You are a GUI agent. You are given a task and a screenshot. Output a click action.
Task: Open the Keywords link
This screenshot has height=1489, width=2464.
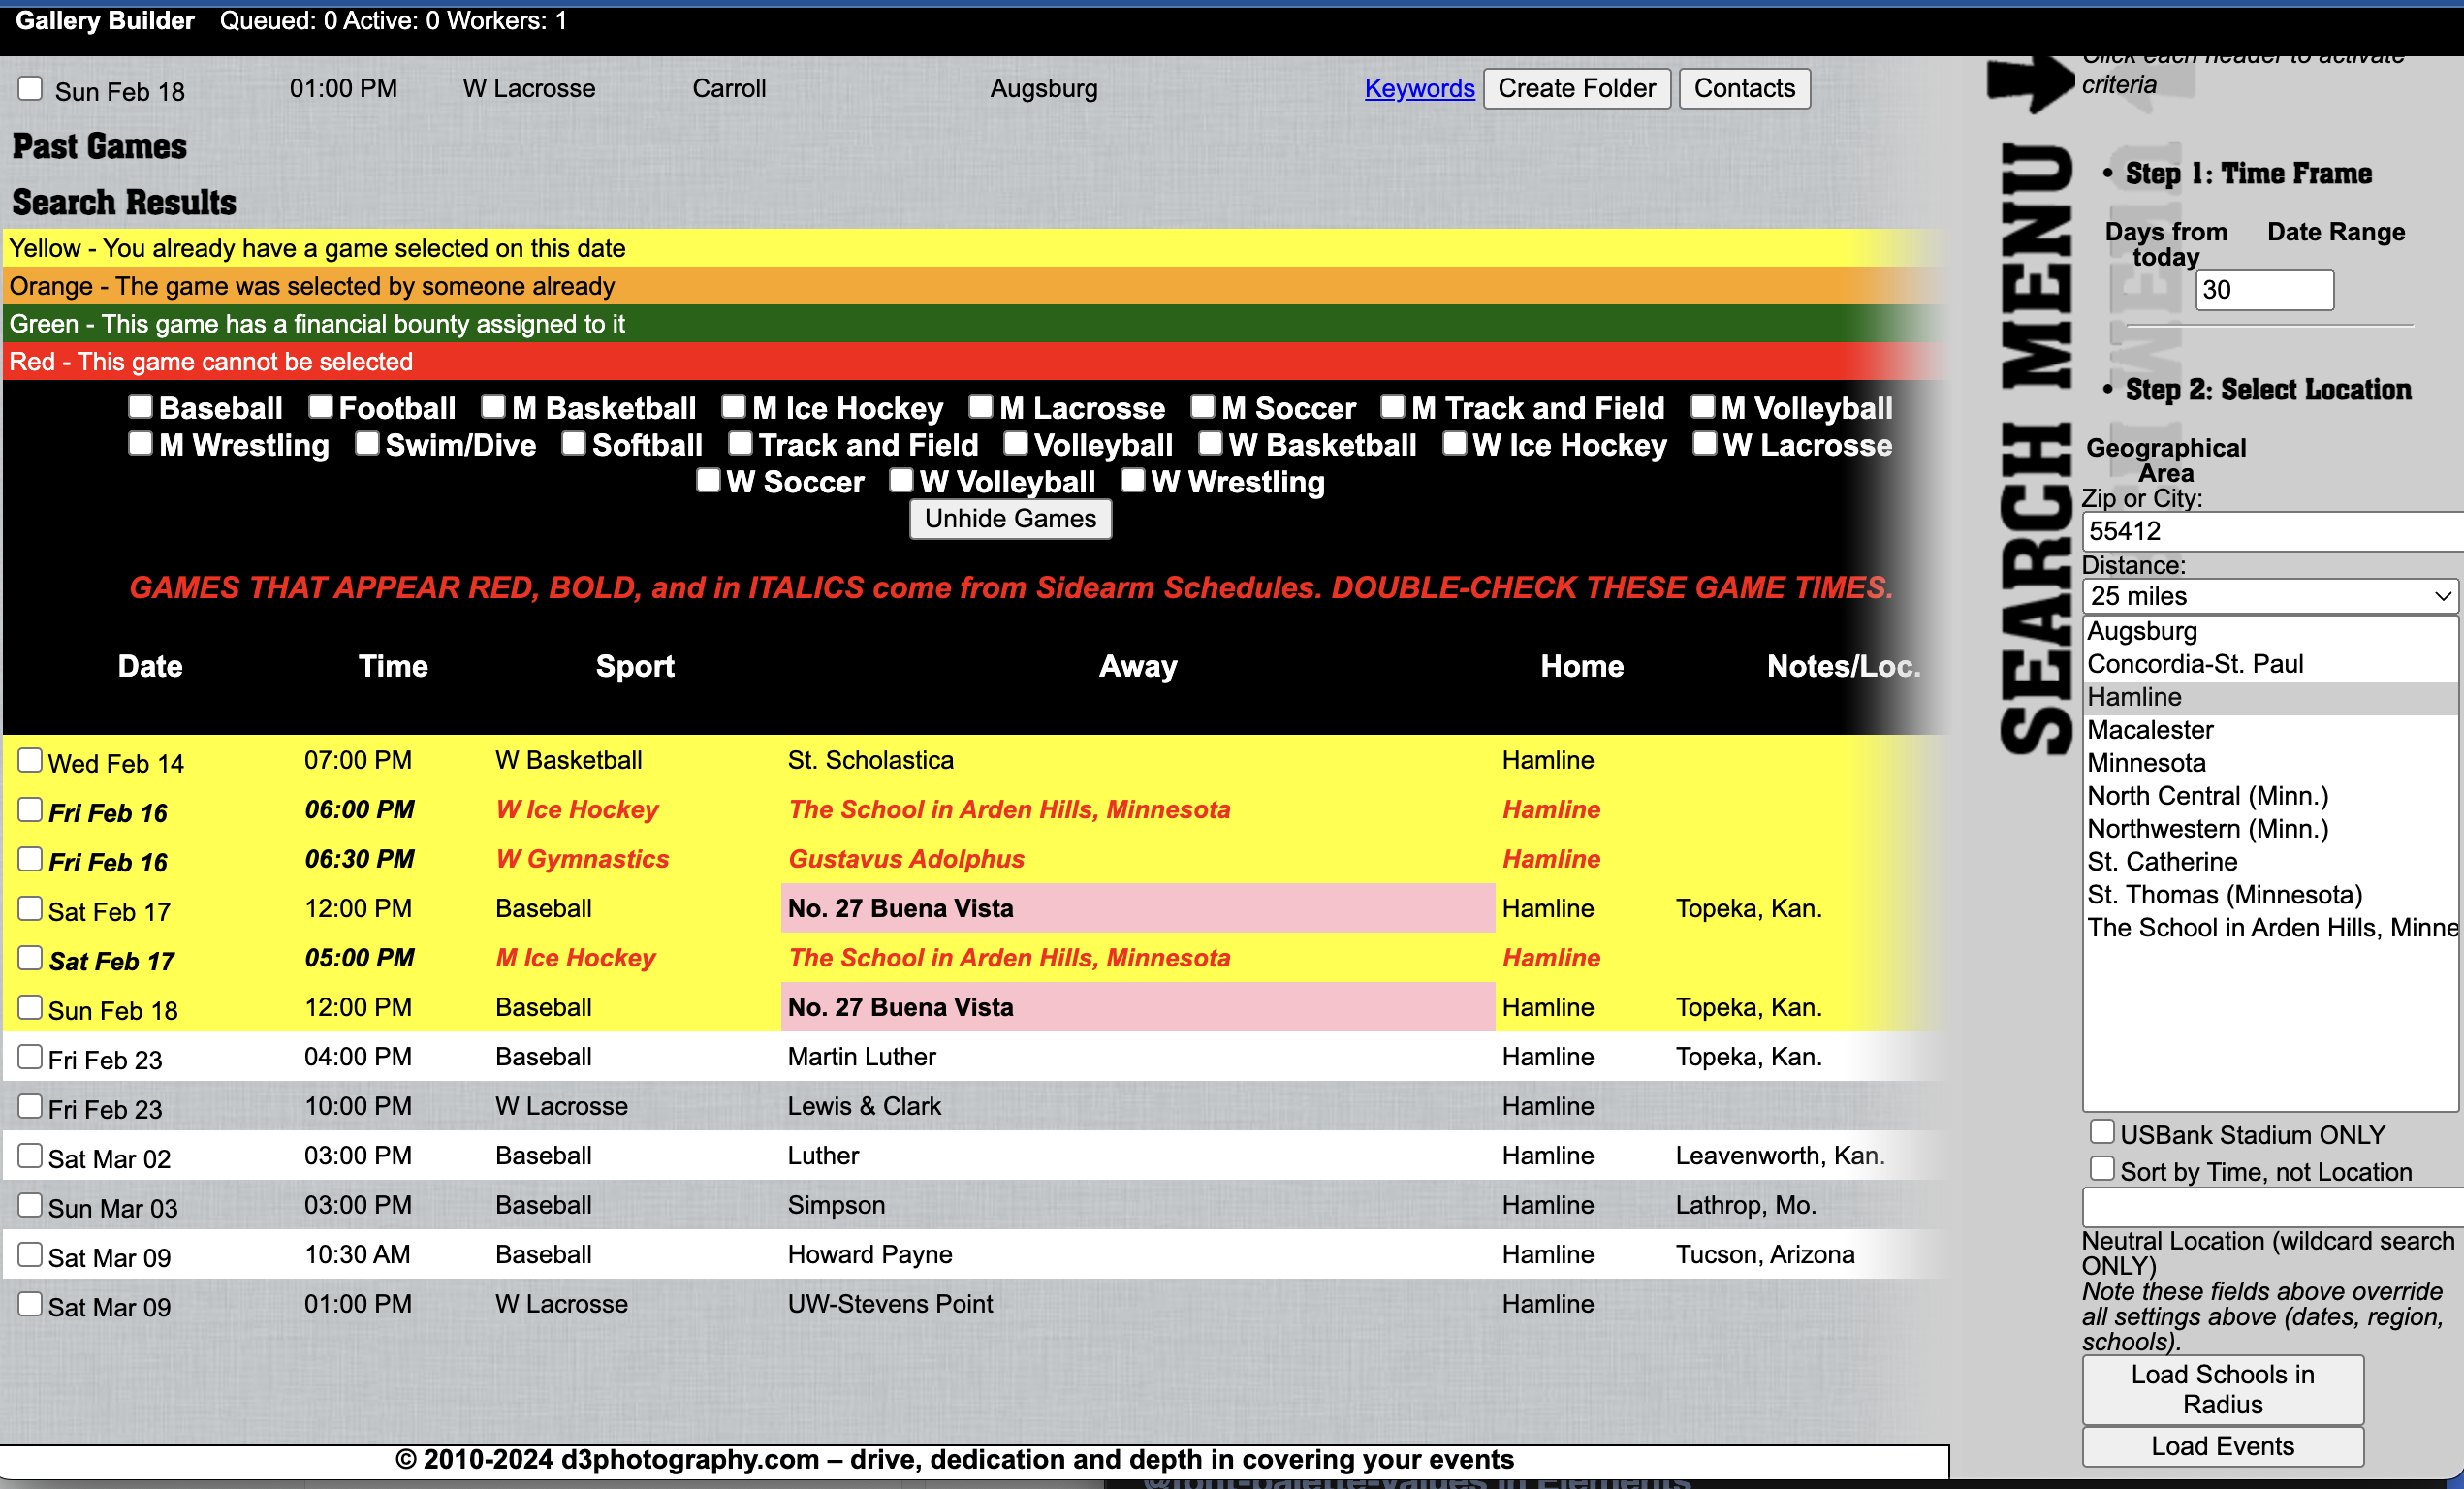tap(1419, 89)
